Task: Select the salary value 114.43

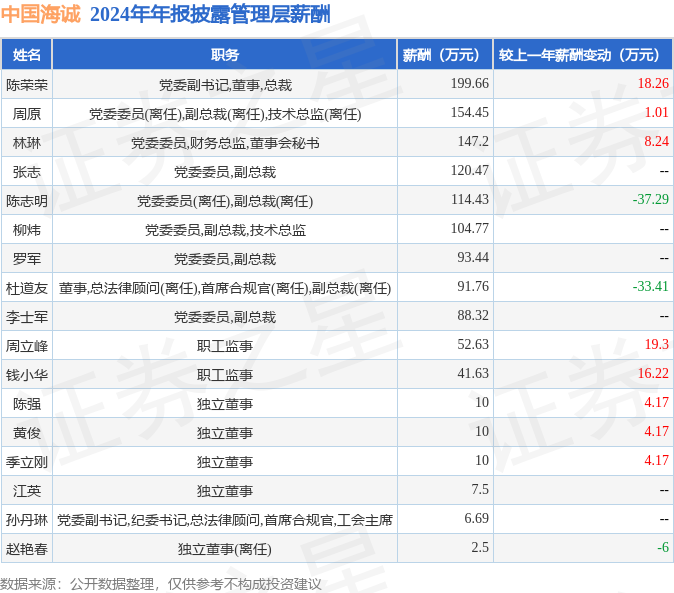Action: click(x=469, y=199)
